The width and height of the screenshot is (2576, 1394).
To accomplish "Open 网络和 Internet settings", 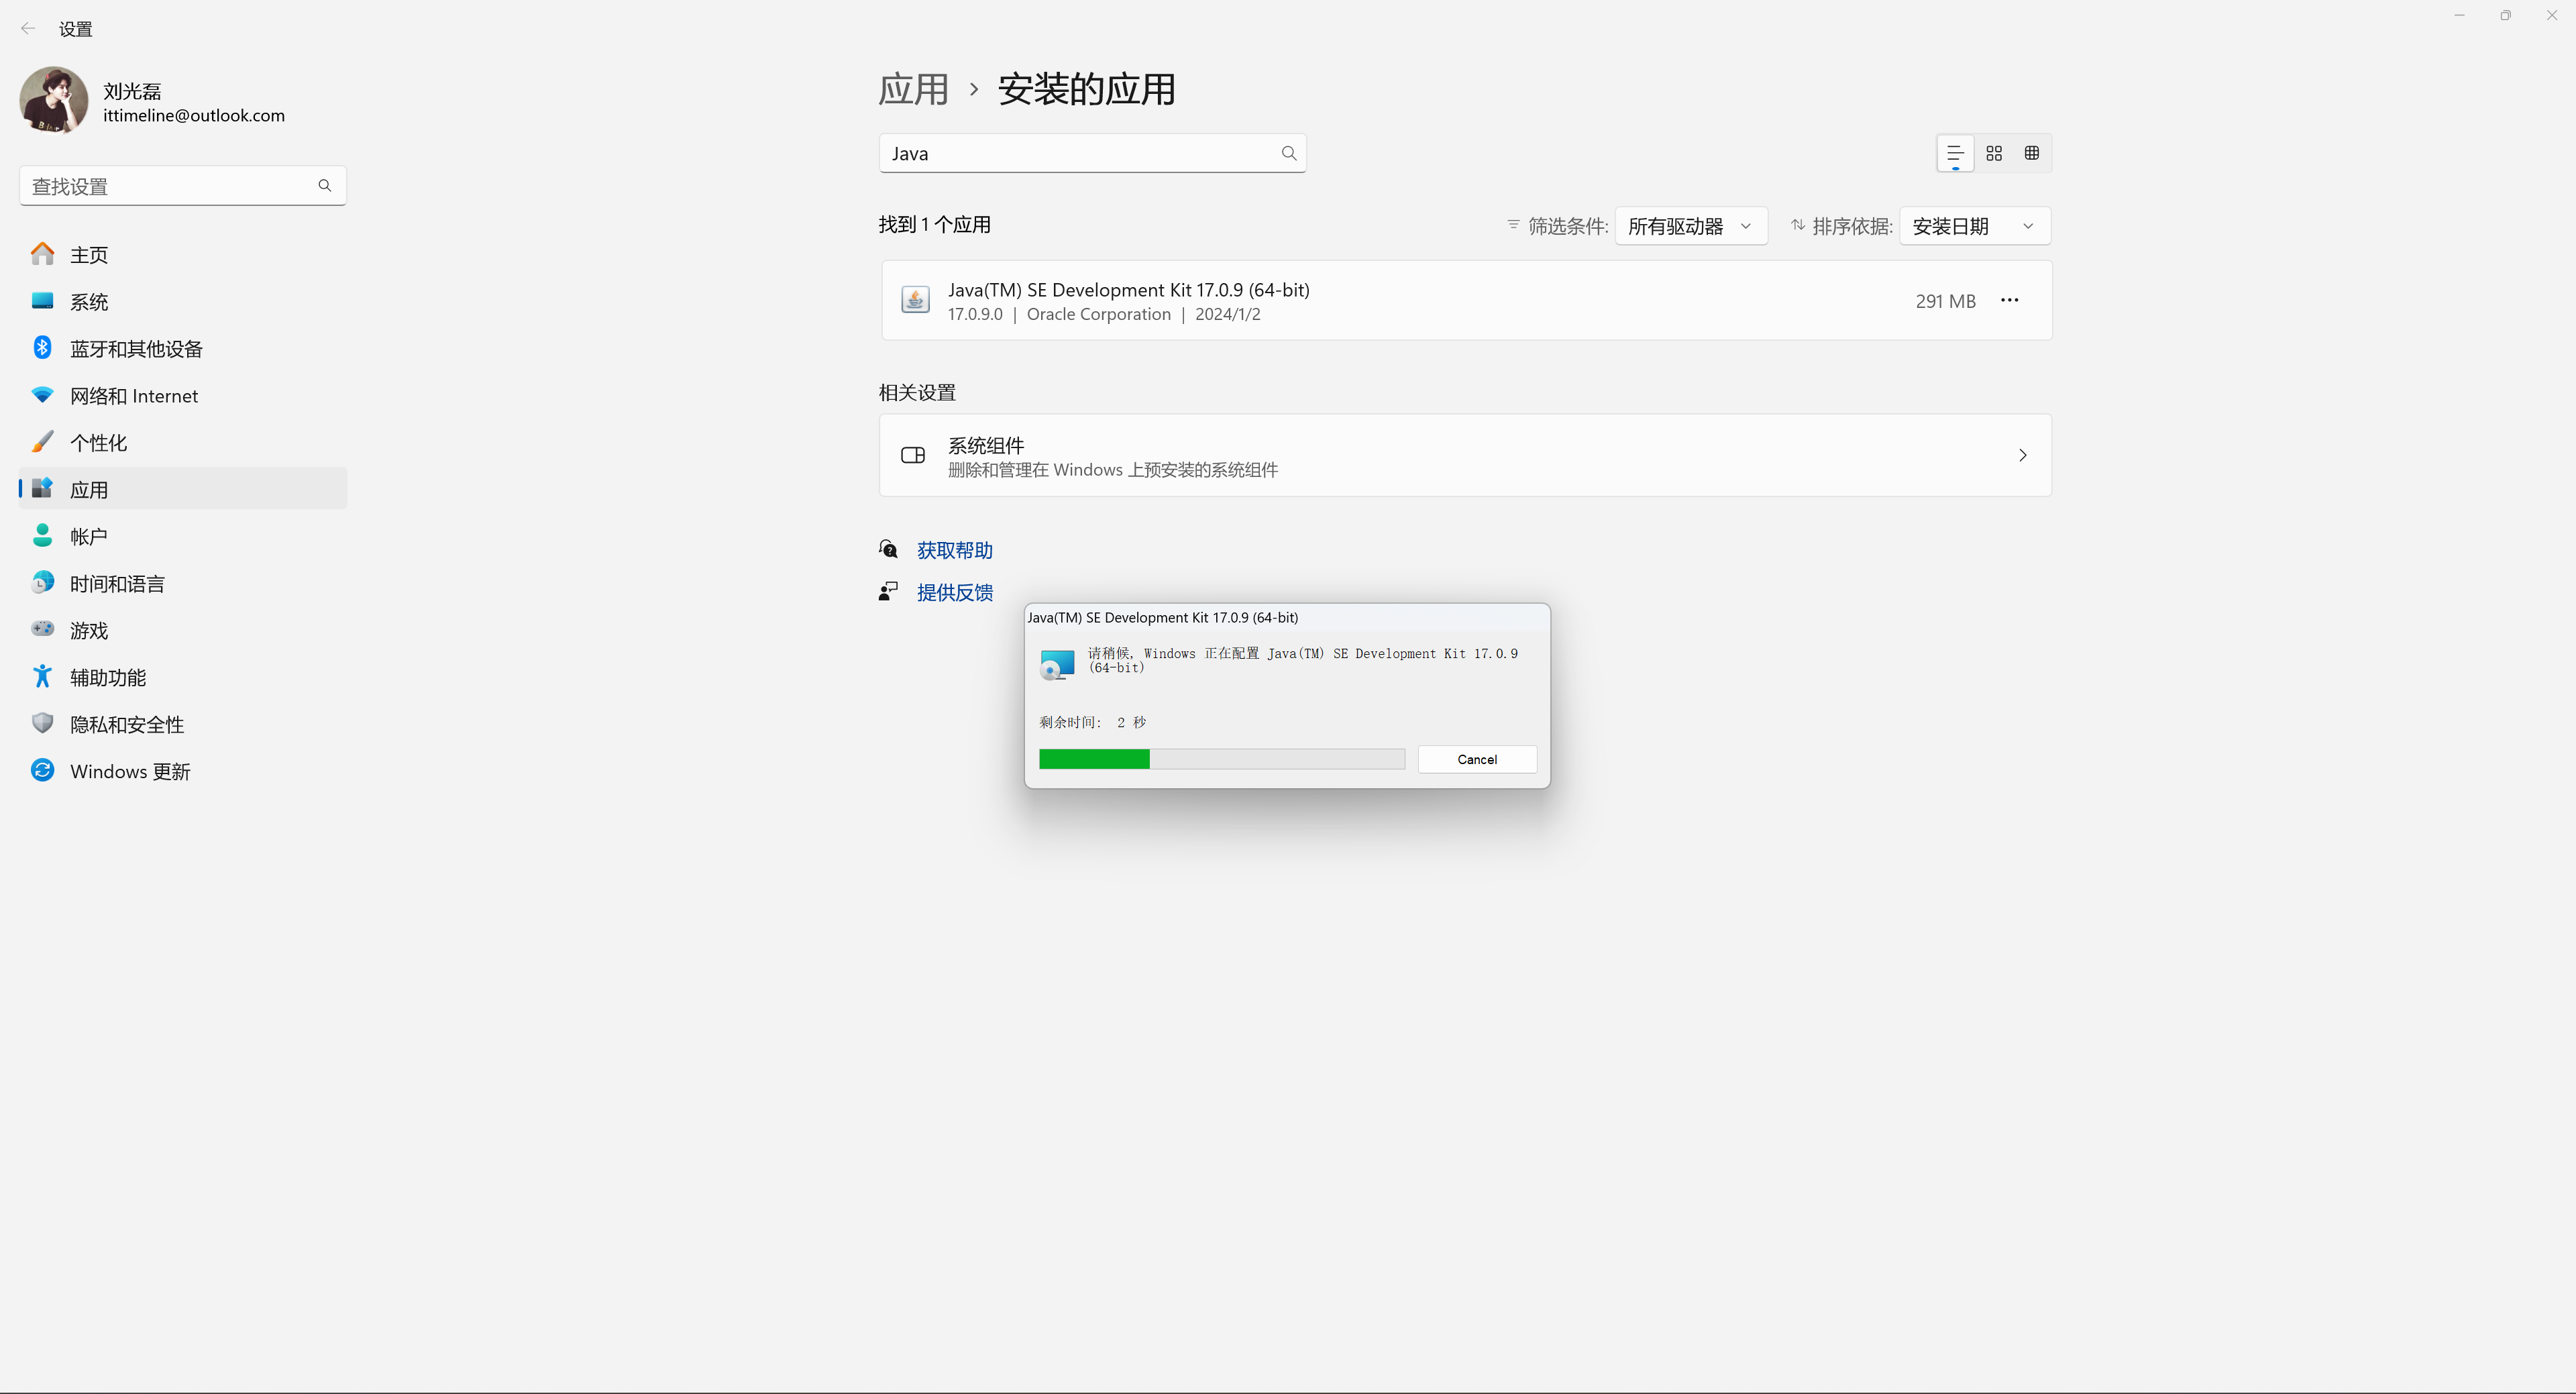I will click(x=183, y=396).
